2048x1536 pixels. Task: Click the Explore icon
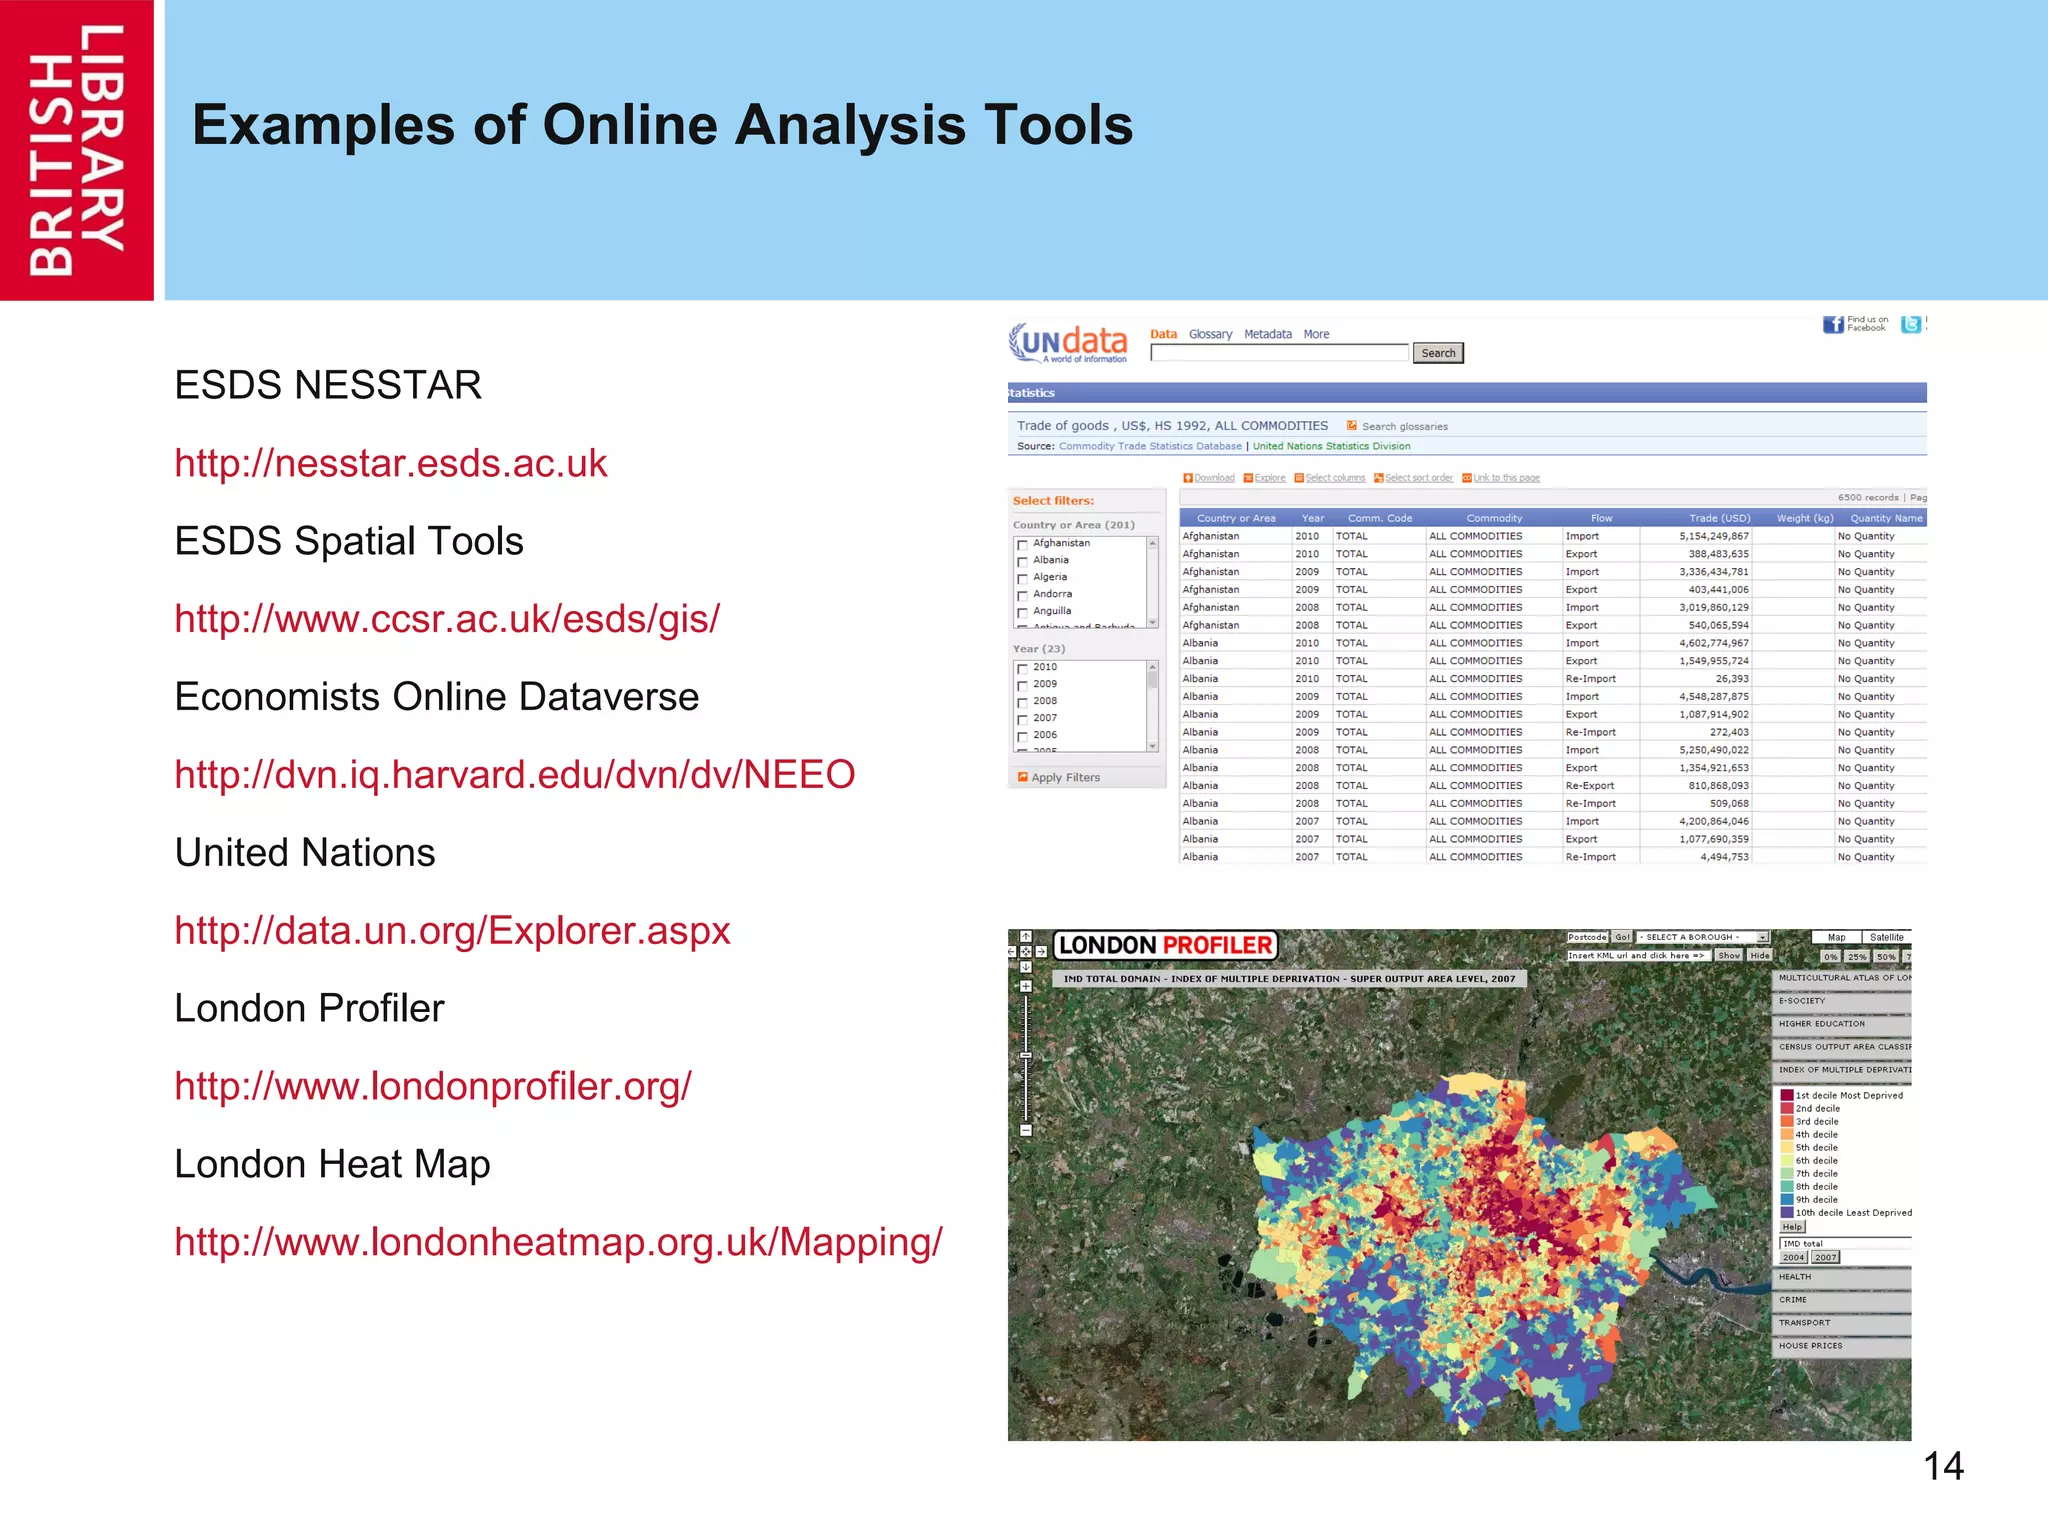[x=1248, y=478]
